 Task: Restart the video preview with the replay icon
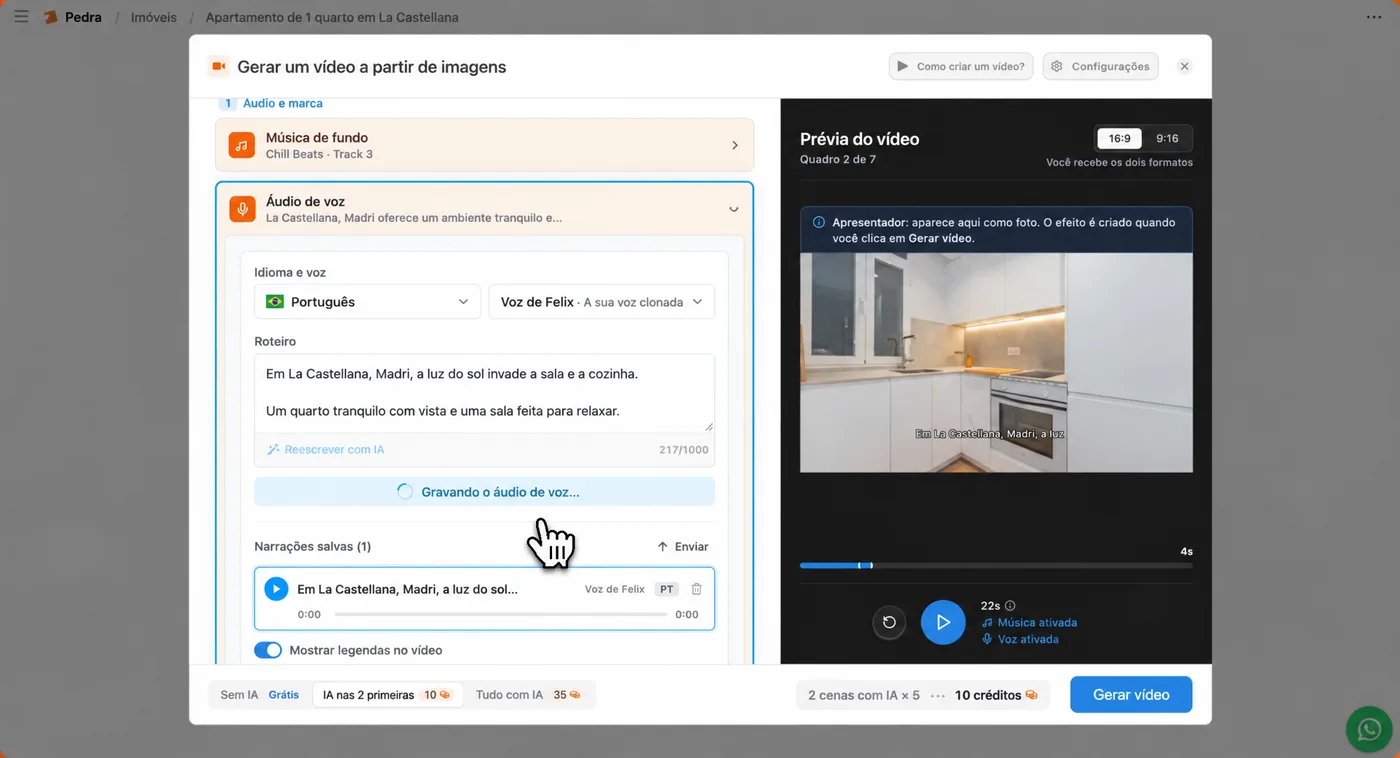889,623
